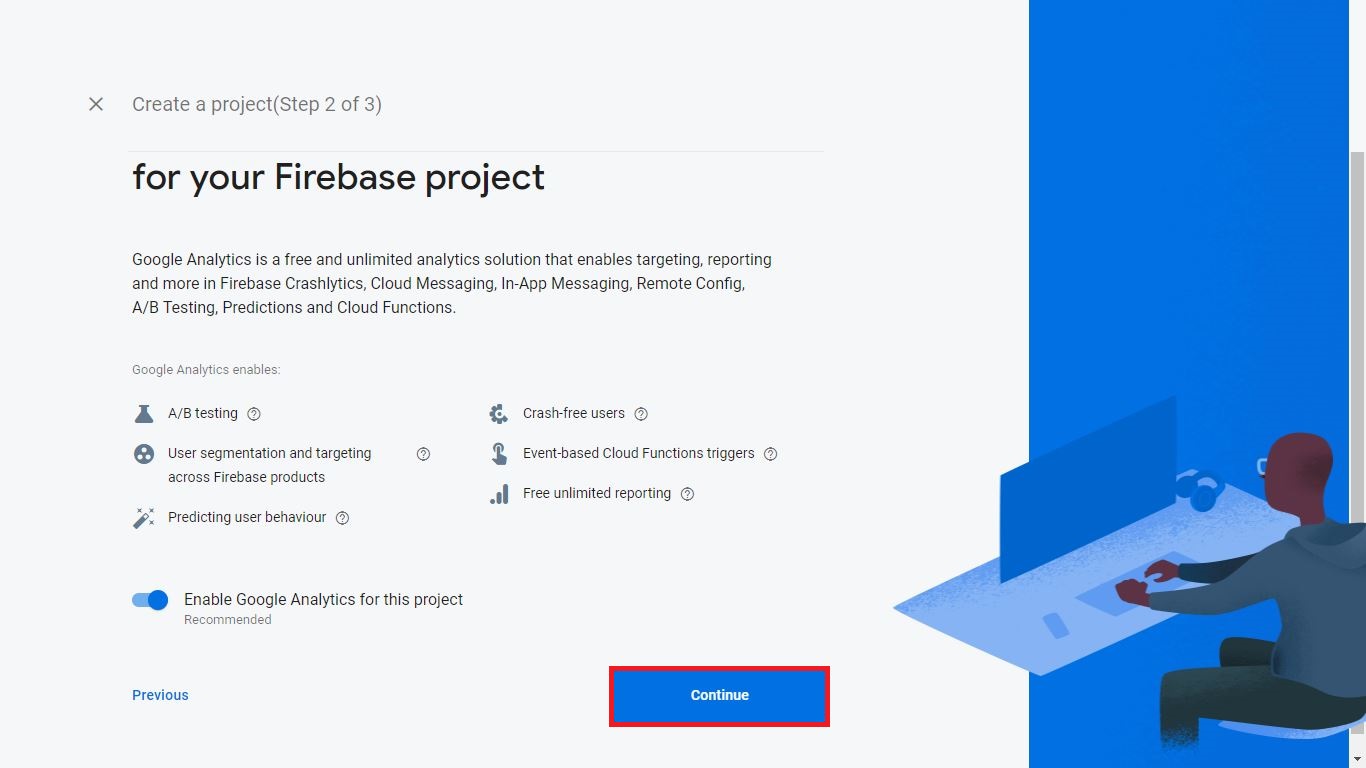
Task: Click the Crash-free users gear icon
Action: [498, 413]
